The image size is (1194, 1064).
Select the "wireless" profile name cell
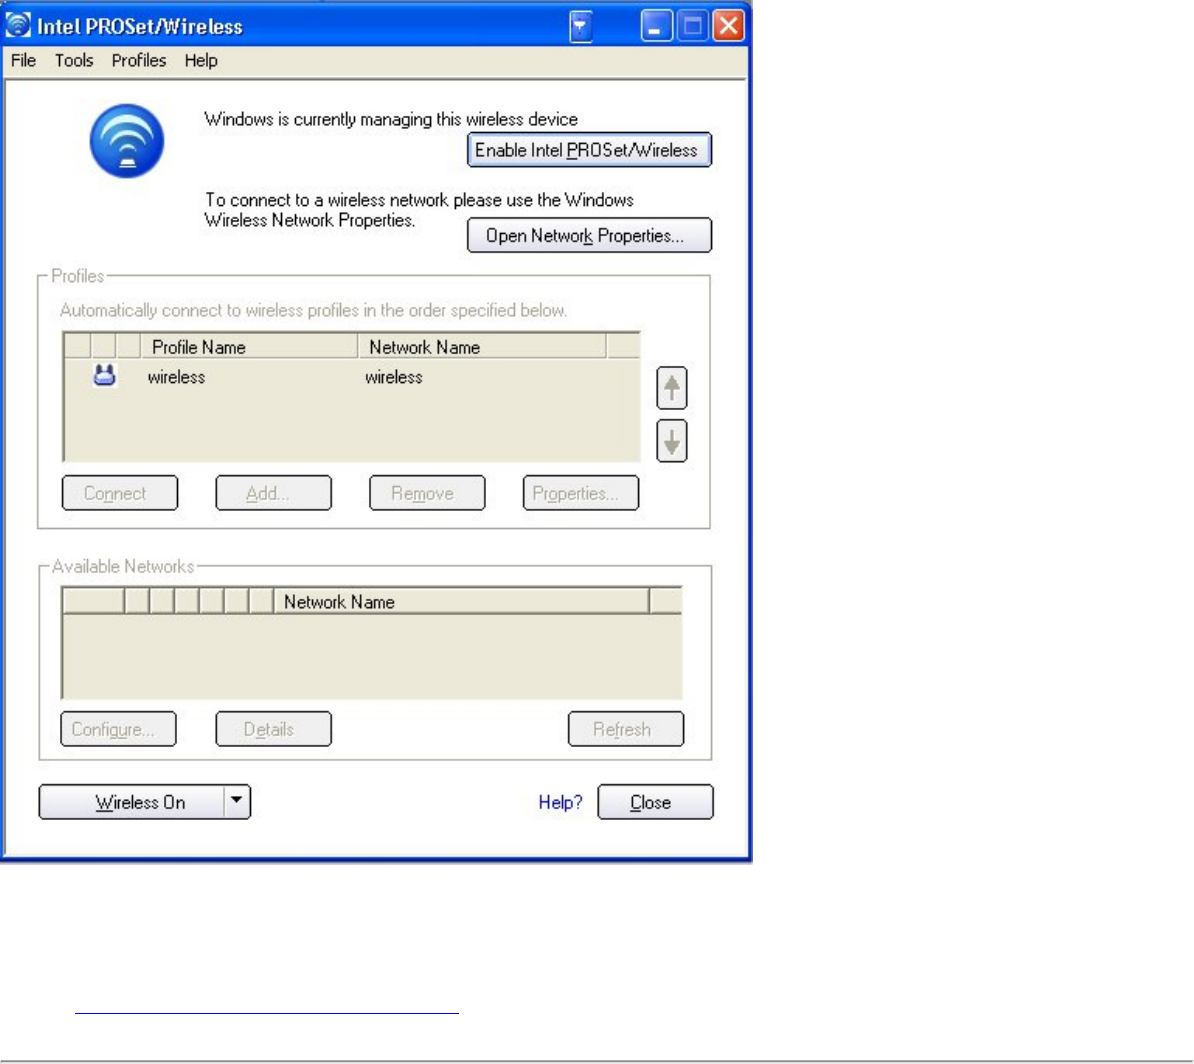177,377
